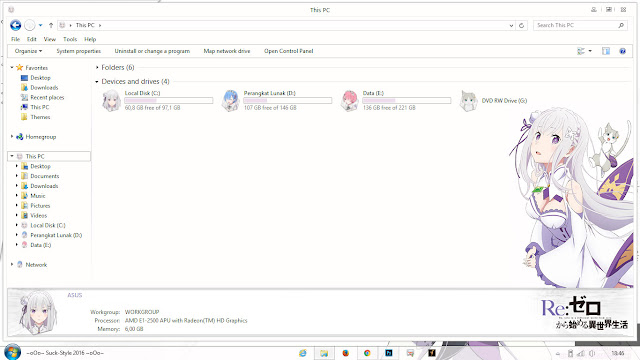Click the taskbar clock showing 18:46
This screenshot has height=360, width=640.
coord(618,353)
